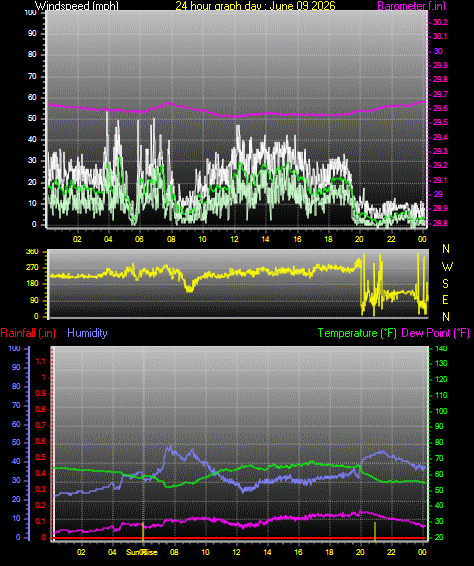Click the 1.1 rainfall scale value
Viewport: 474px width, 566px height.
[41, 361]
